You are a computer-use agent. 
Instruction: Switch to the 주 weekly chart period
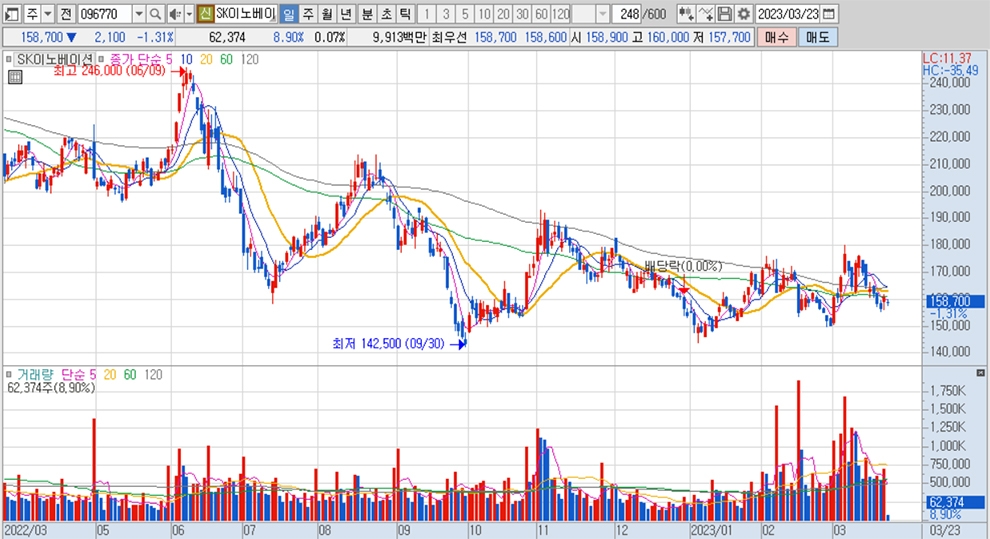pos(307,13)
